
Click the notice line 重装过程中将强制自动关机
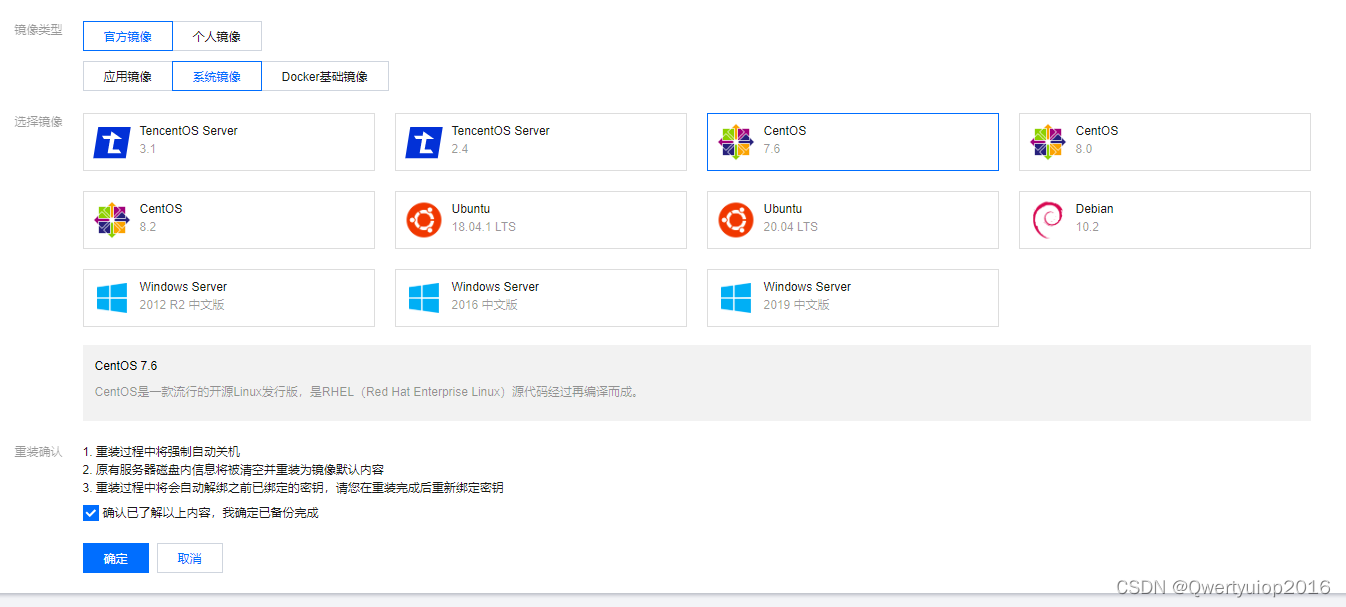click(x=162, y=452)
